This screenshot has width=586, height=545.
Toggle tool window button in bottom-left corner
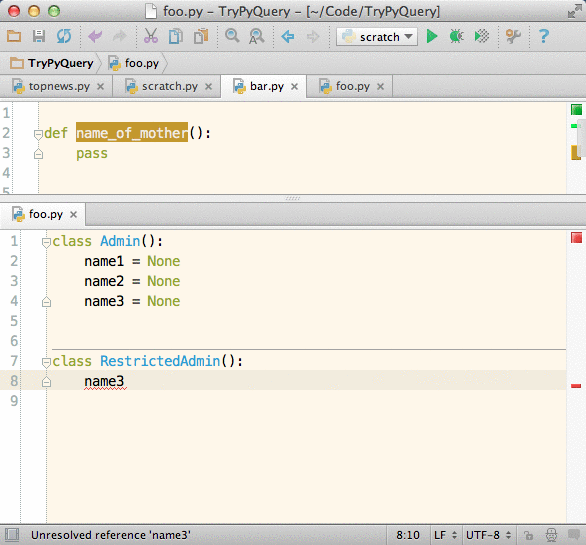click(12, 535)
